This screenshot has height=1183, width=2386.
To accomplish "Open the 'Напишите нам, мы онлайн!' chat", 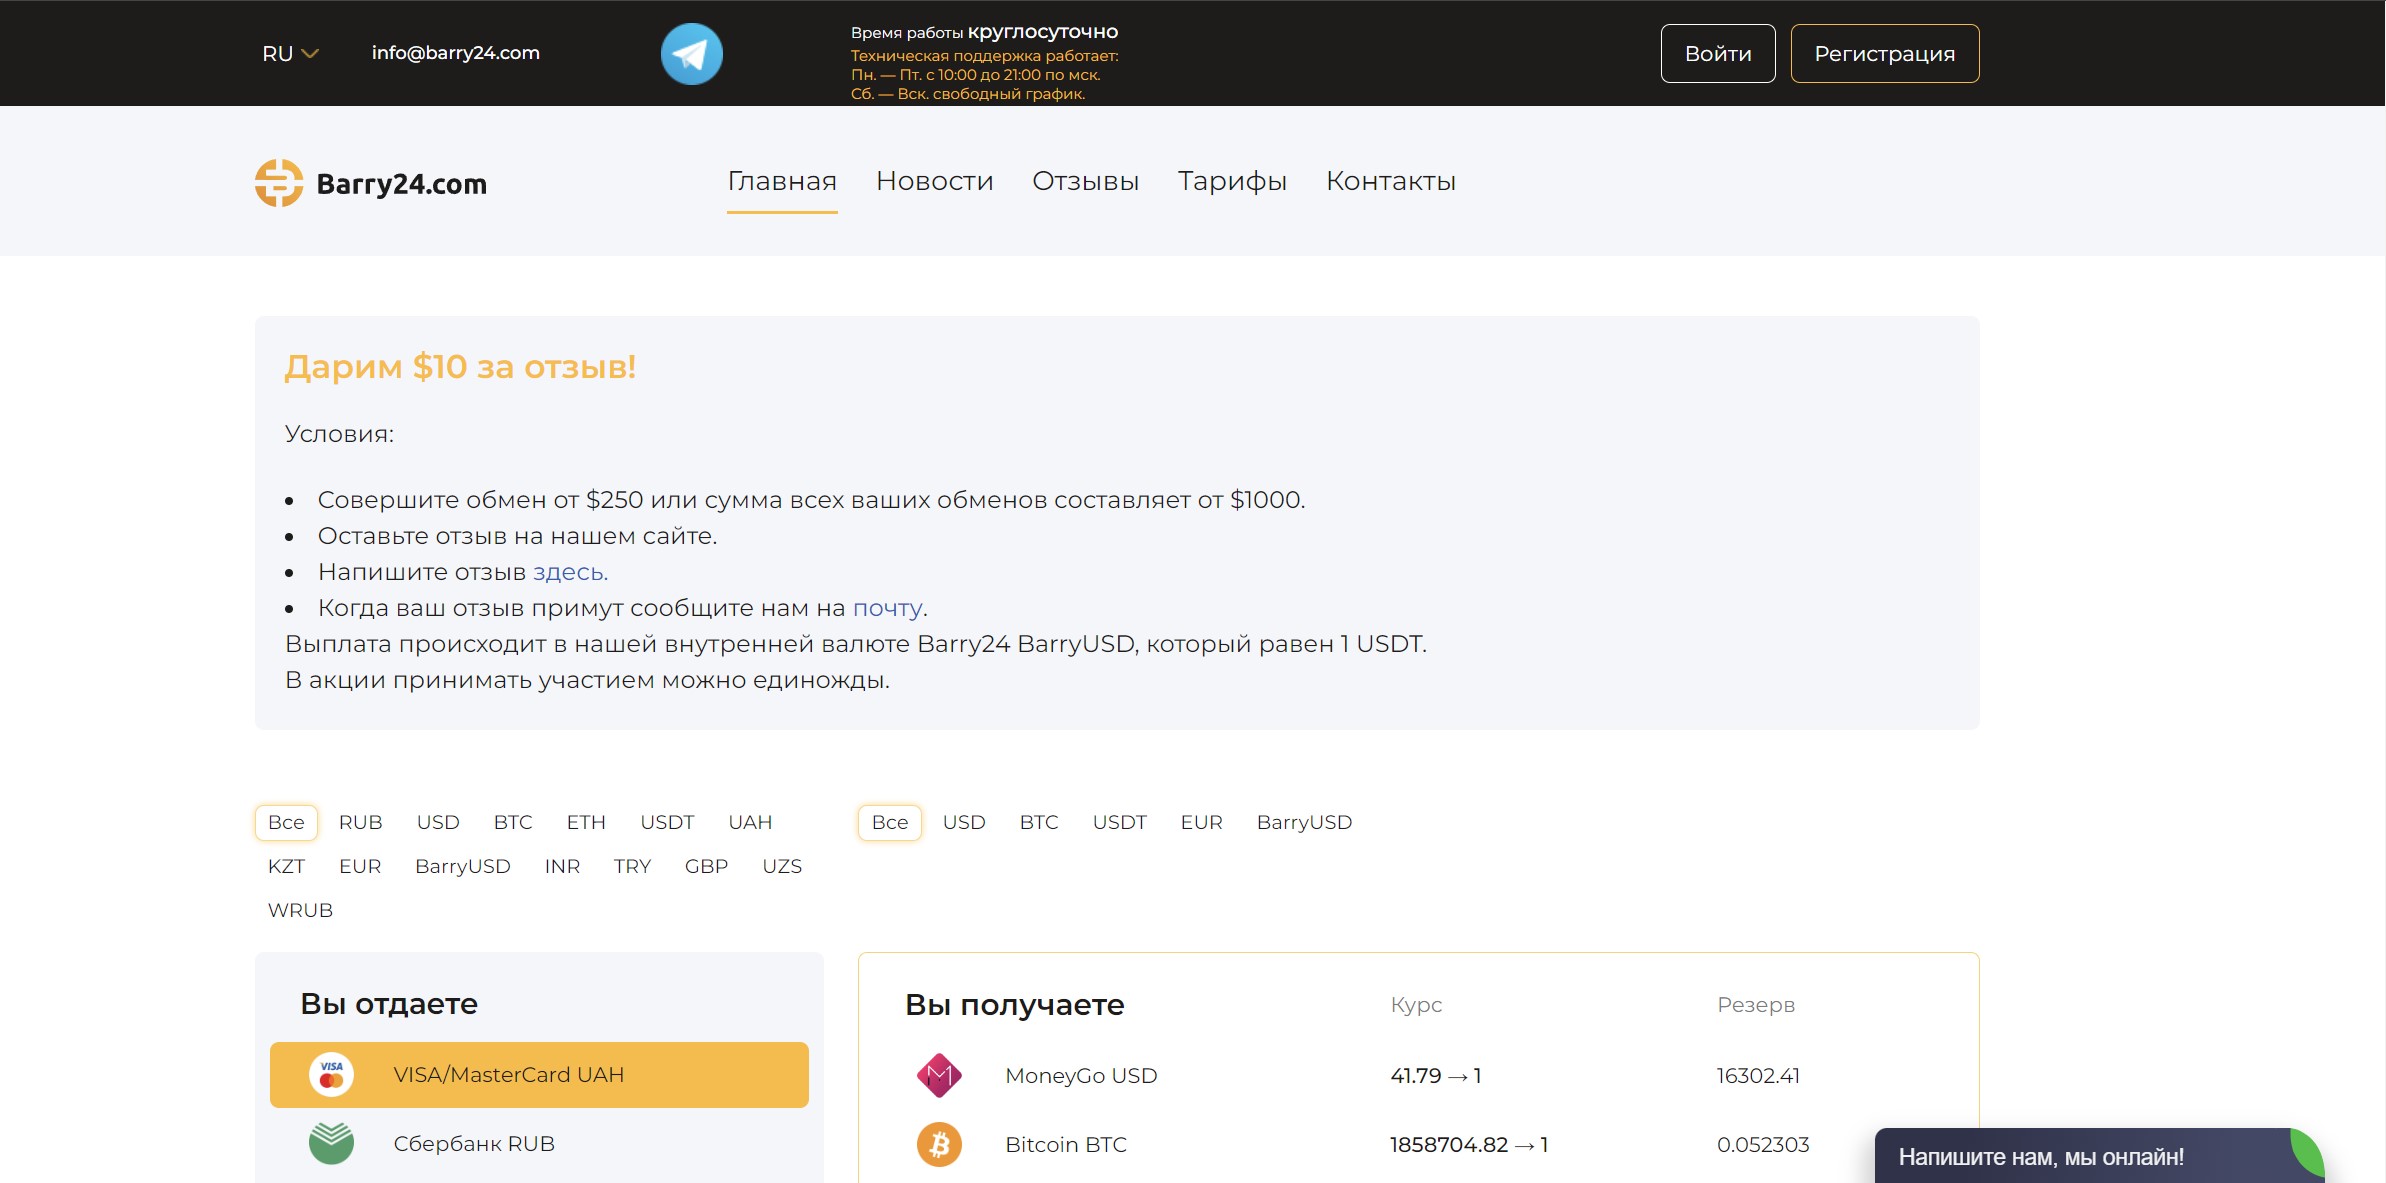I will click(x=2098, y=1156).
